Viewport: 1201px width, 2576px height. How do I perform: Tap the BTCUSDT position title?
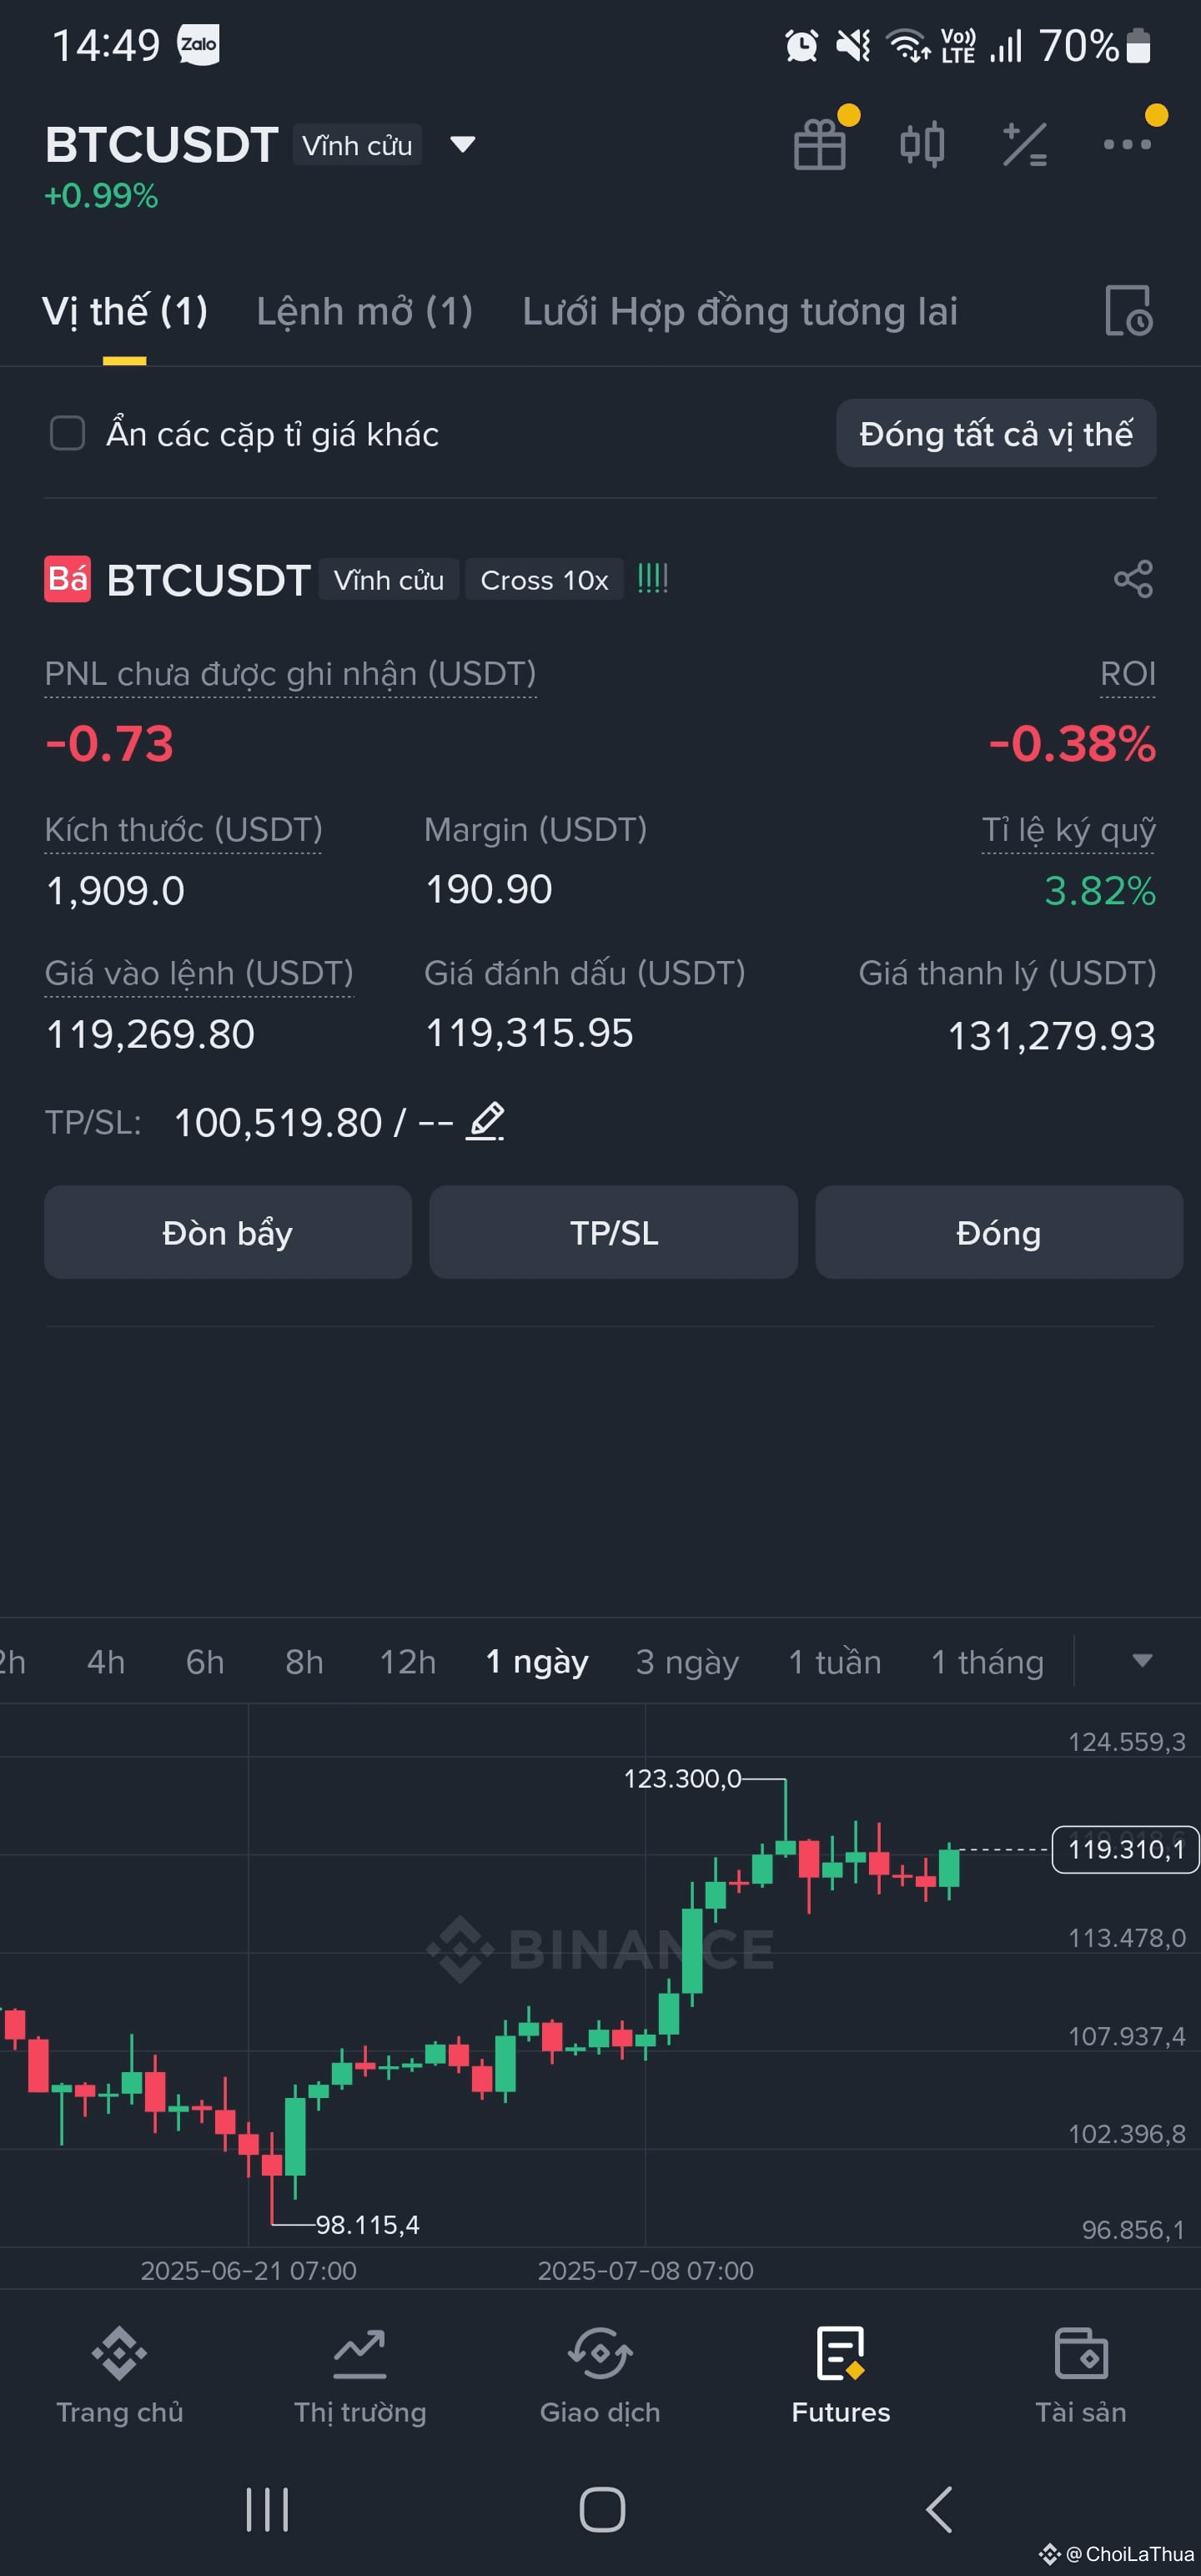point(209,580)
